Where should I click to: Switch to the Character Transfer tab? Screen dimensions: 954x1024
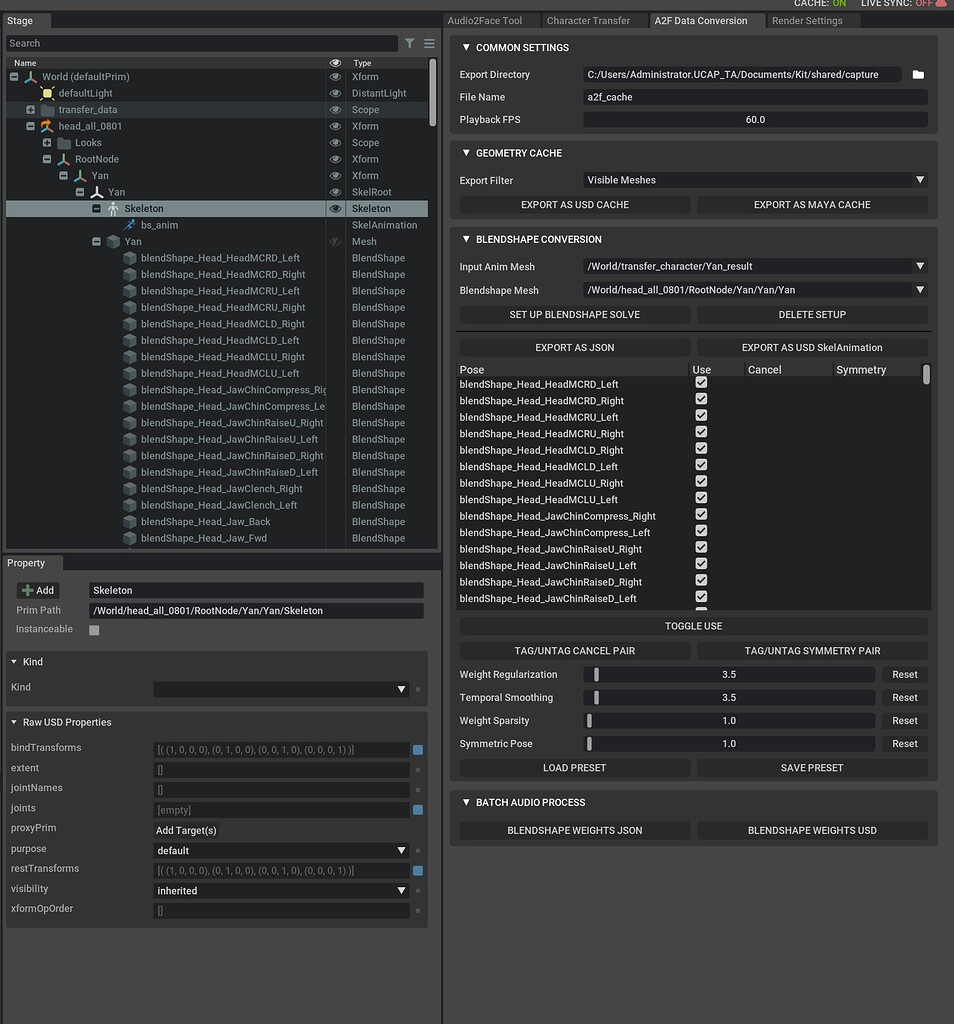tap(590, 20)
